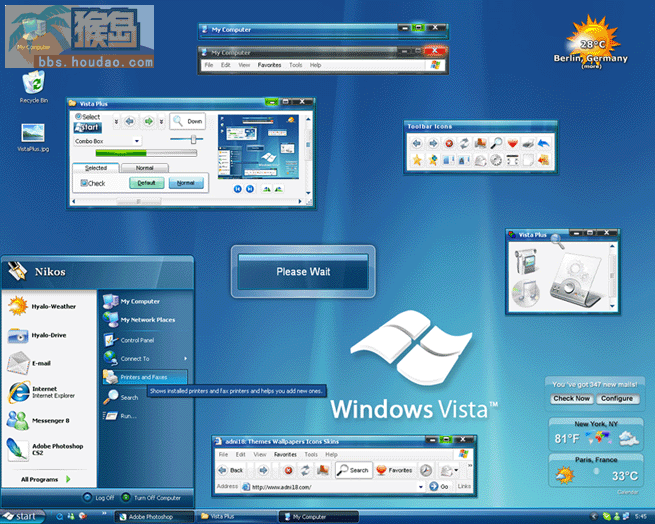This screenshot has width=655, height=524.
Task: Switch to the Selected tab
Action: (96, 168)
